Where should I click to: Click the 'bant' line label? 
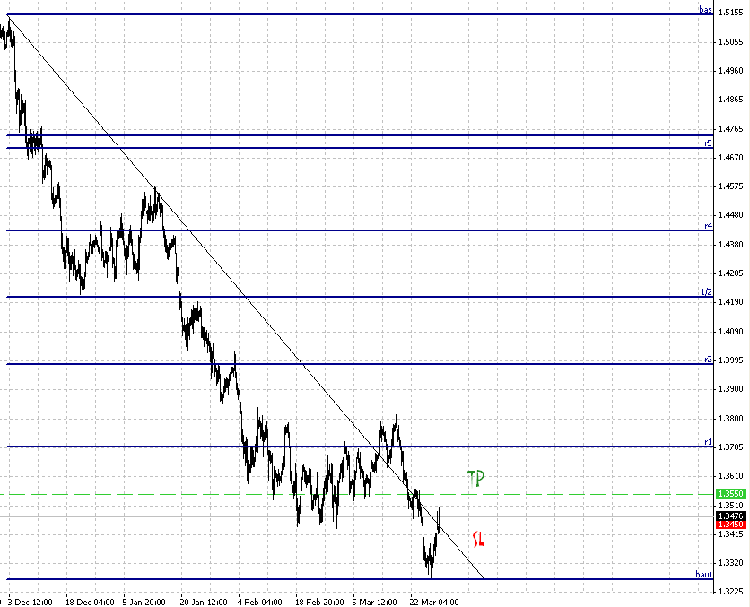(x=704, y=574)
